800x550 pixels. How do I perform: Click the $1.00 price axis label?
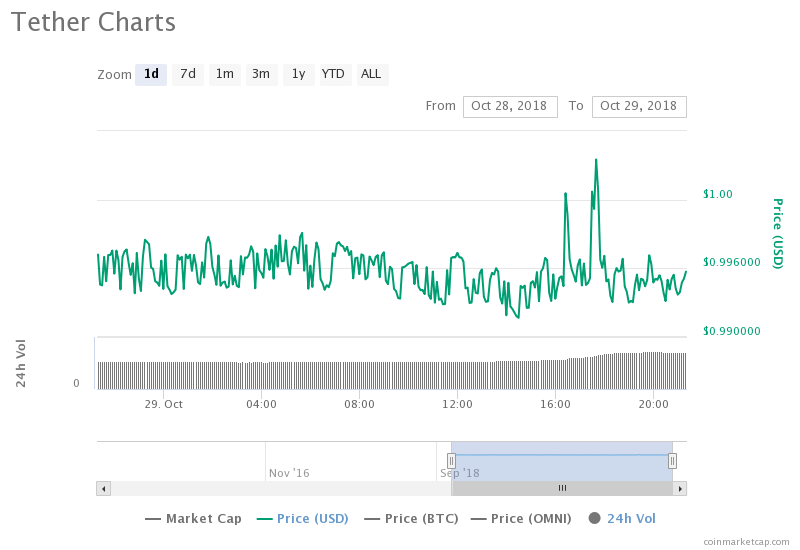tap(717, 194)
